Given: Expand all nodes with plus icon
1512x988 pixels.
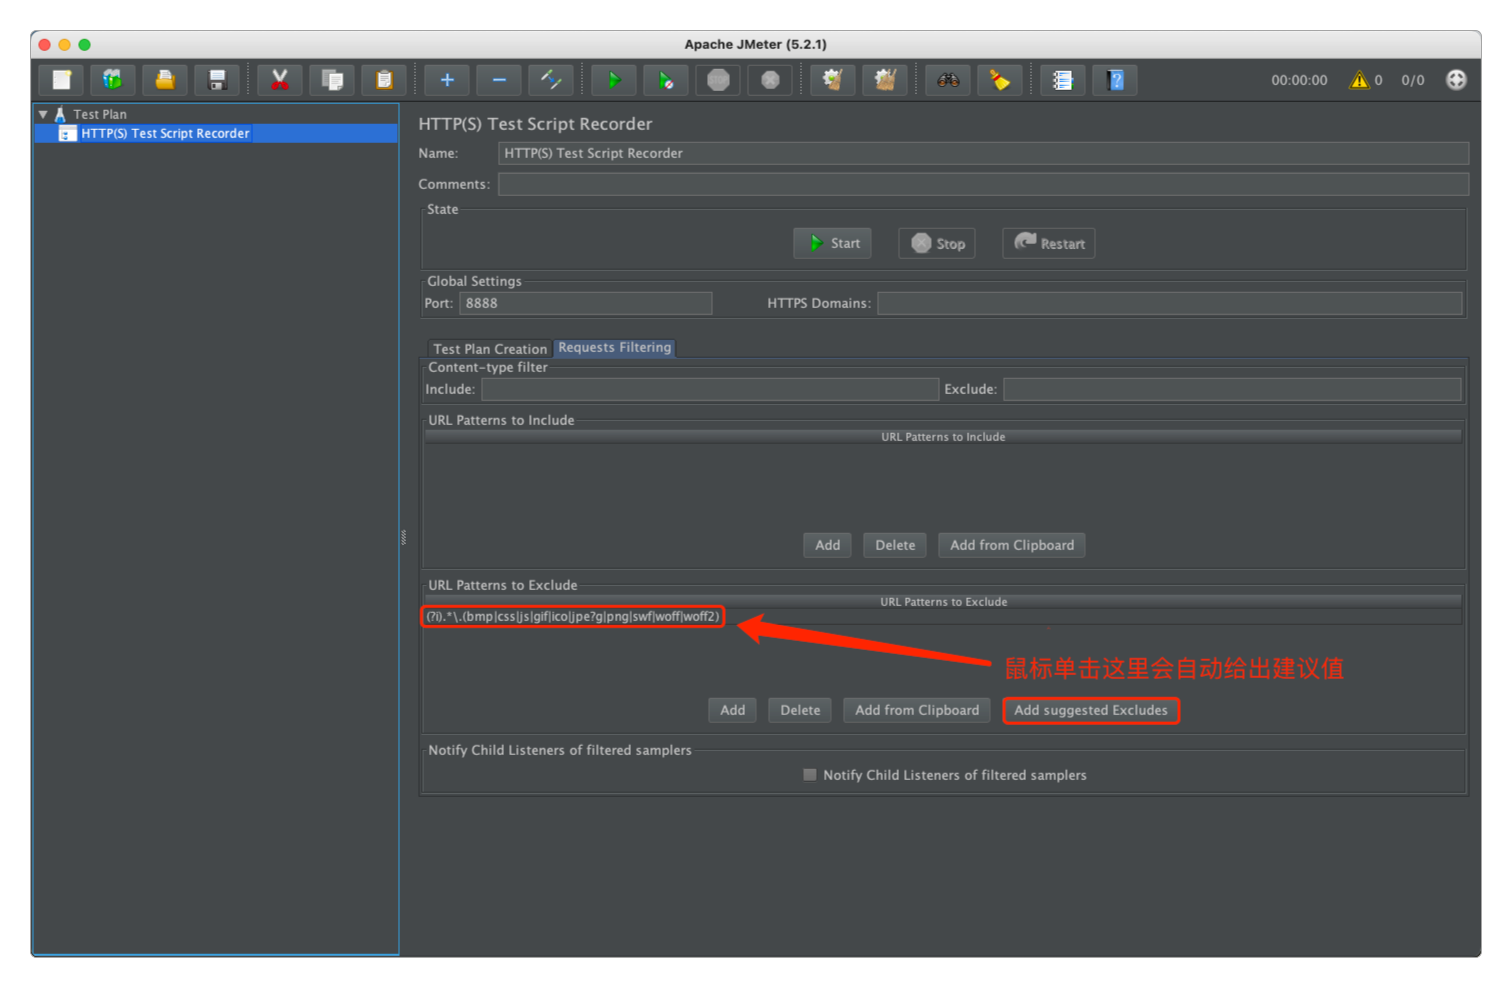Looking at the screenshot, I should click(x=447, y=80).
